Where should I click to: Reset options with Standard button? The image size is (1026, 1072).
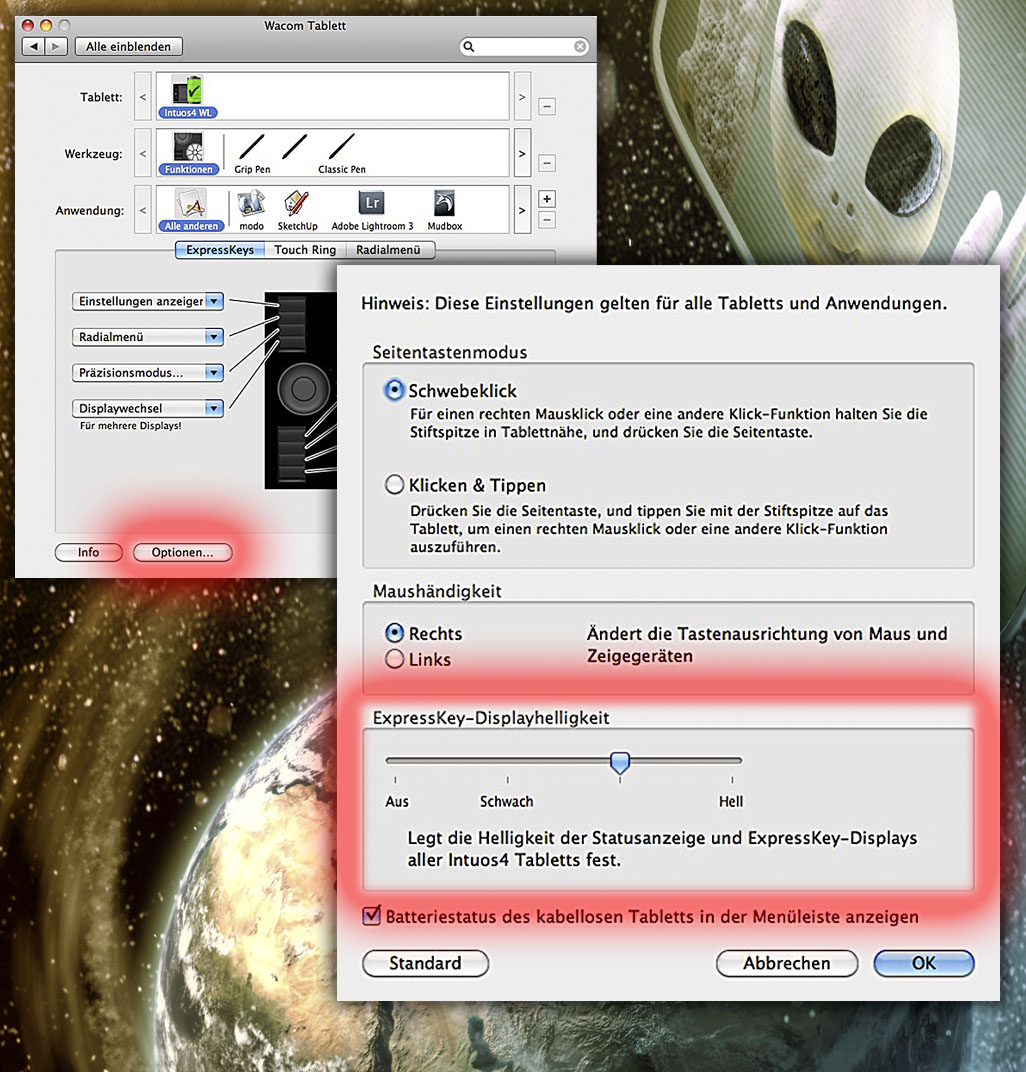425,963
